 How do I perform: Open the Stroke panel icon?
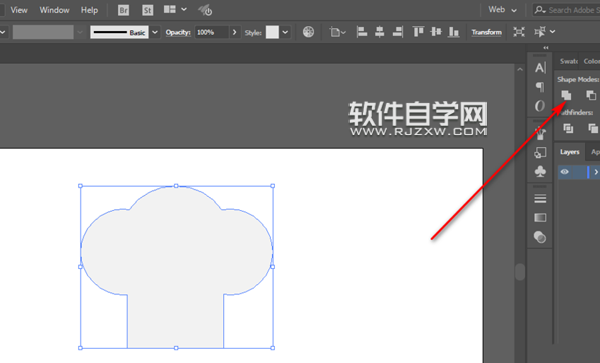[540, 199]
